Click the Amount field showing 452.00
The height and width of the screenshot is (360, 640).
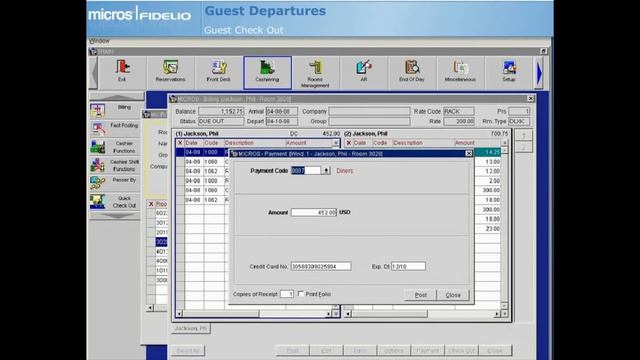coord(313,212)
